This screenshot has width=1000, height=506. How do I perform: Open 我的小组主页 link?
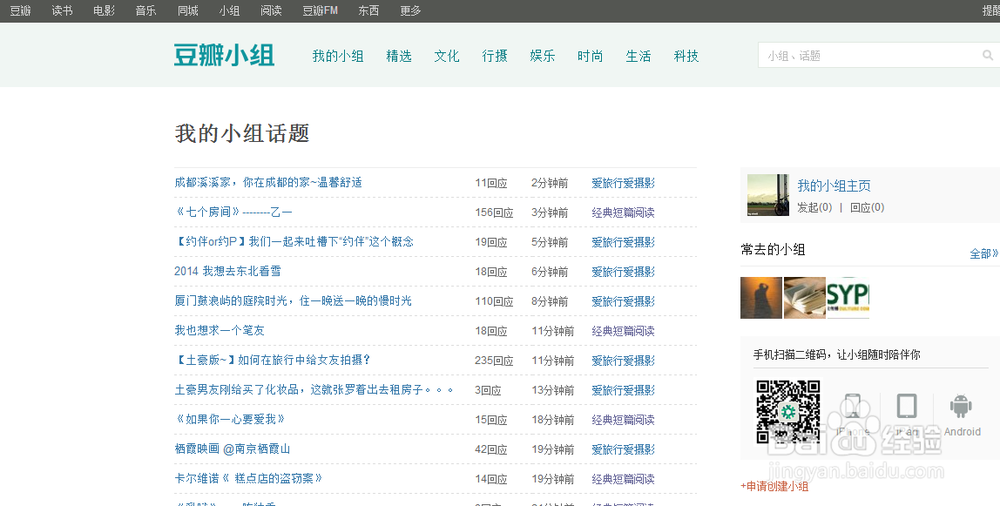pos(834,186)
